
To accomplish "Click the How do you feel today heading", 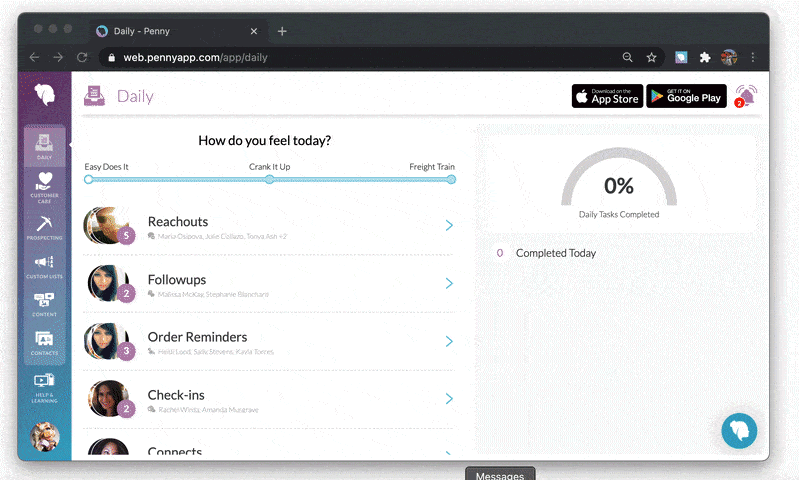I will pos(264,141).
